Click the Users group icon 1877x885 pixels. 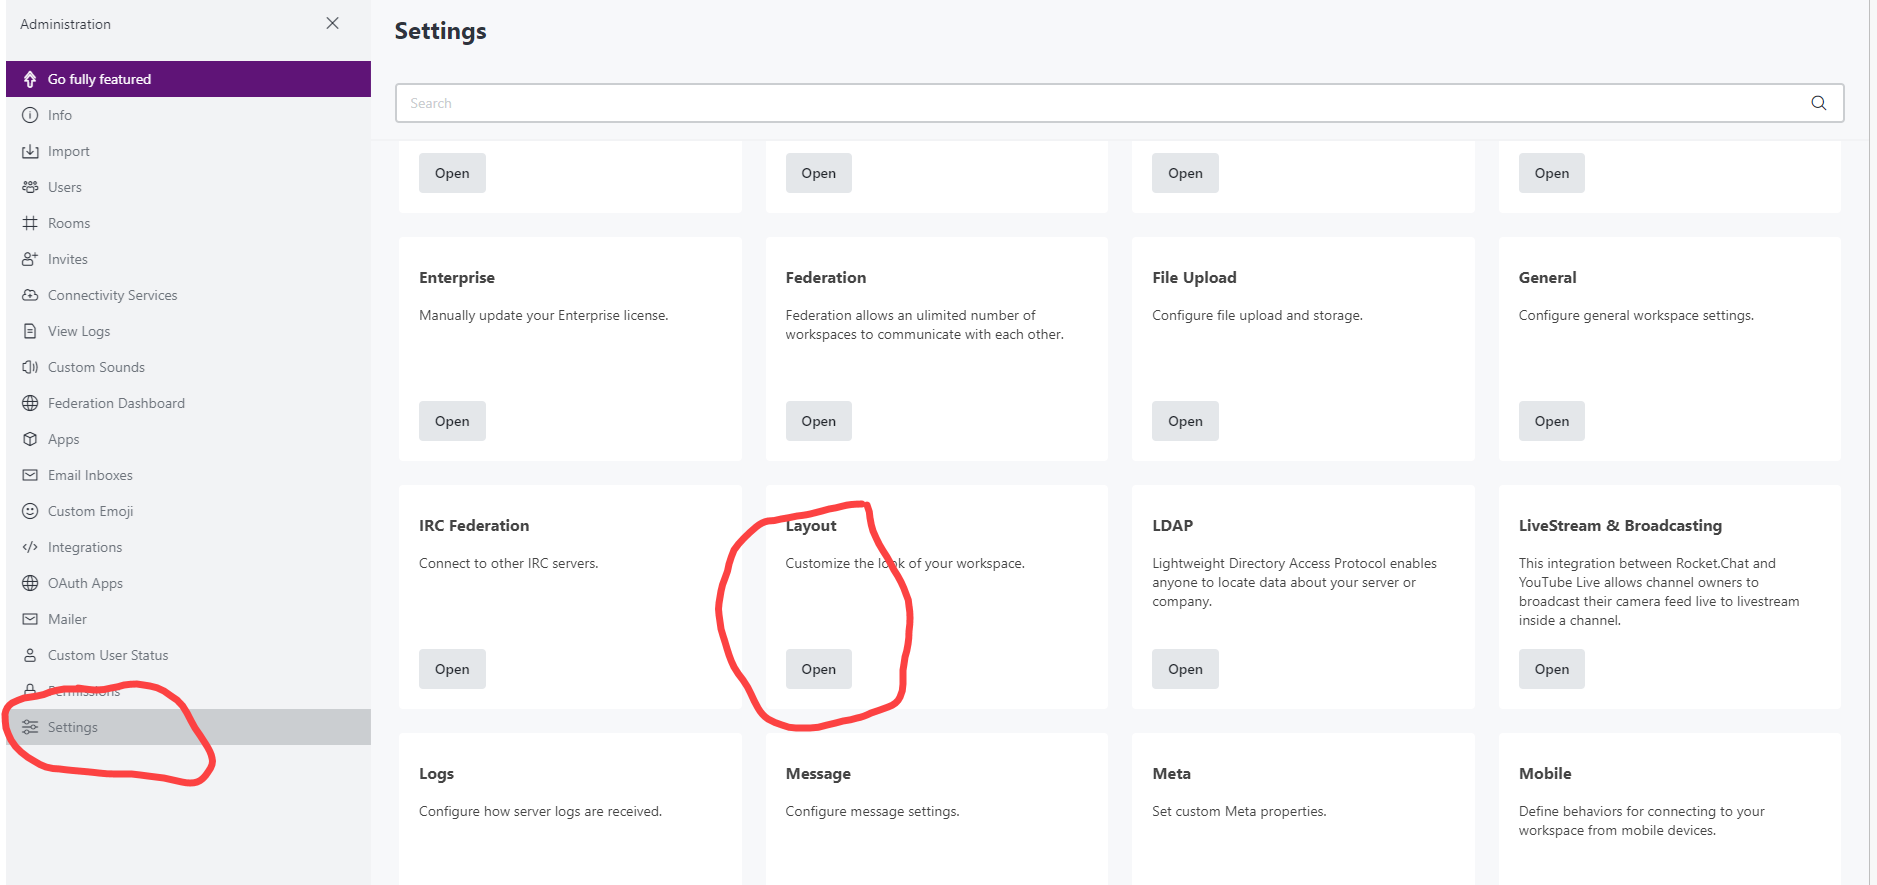click(x=30, y=187)
